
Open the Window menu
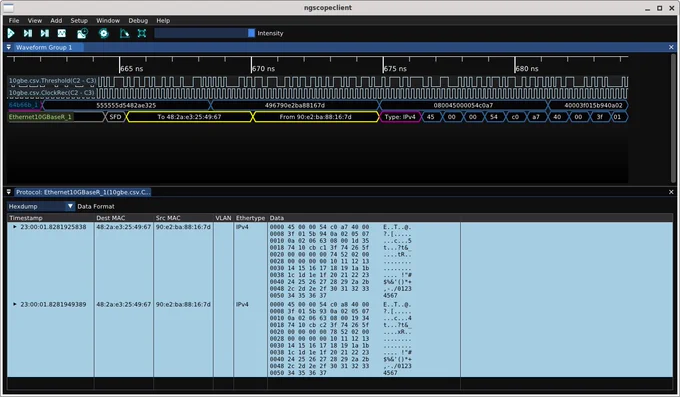click(x=108, y=20)
